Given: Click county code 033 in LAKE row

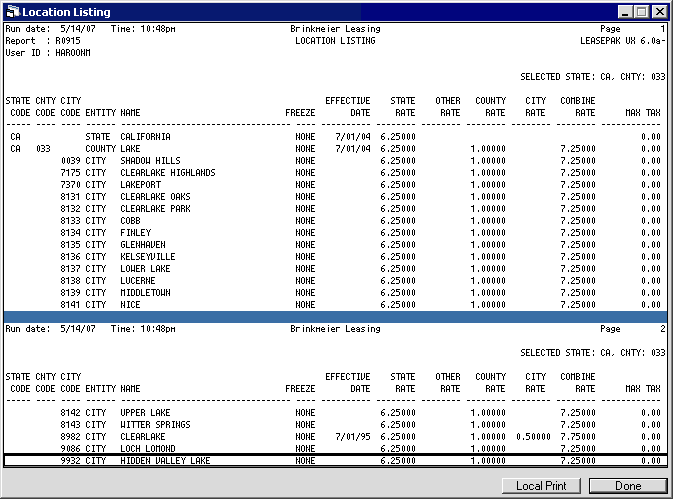Looking at the screenshot, I should pos(43,148).
